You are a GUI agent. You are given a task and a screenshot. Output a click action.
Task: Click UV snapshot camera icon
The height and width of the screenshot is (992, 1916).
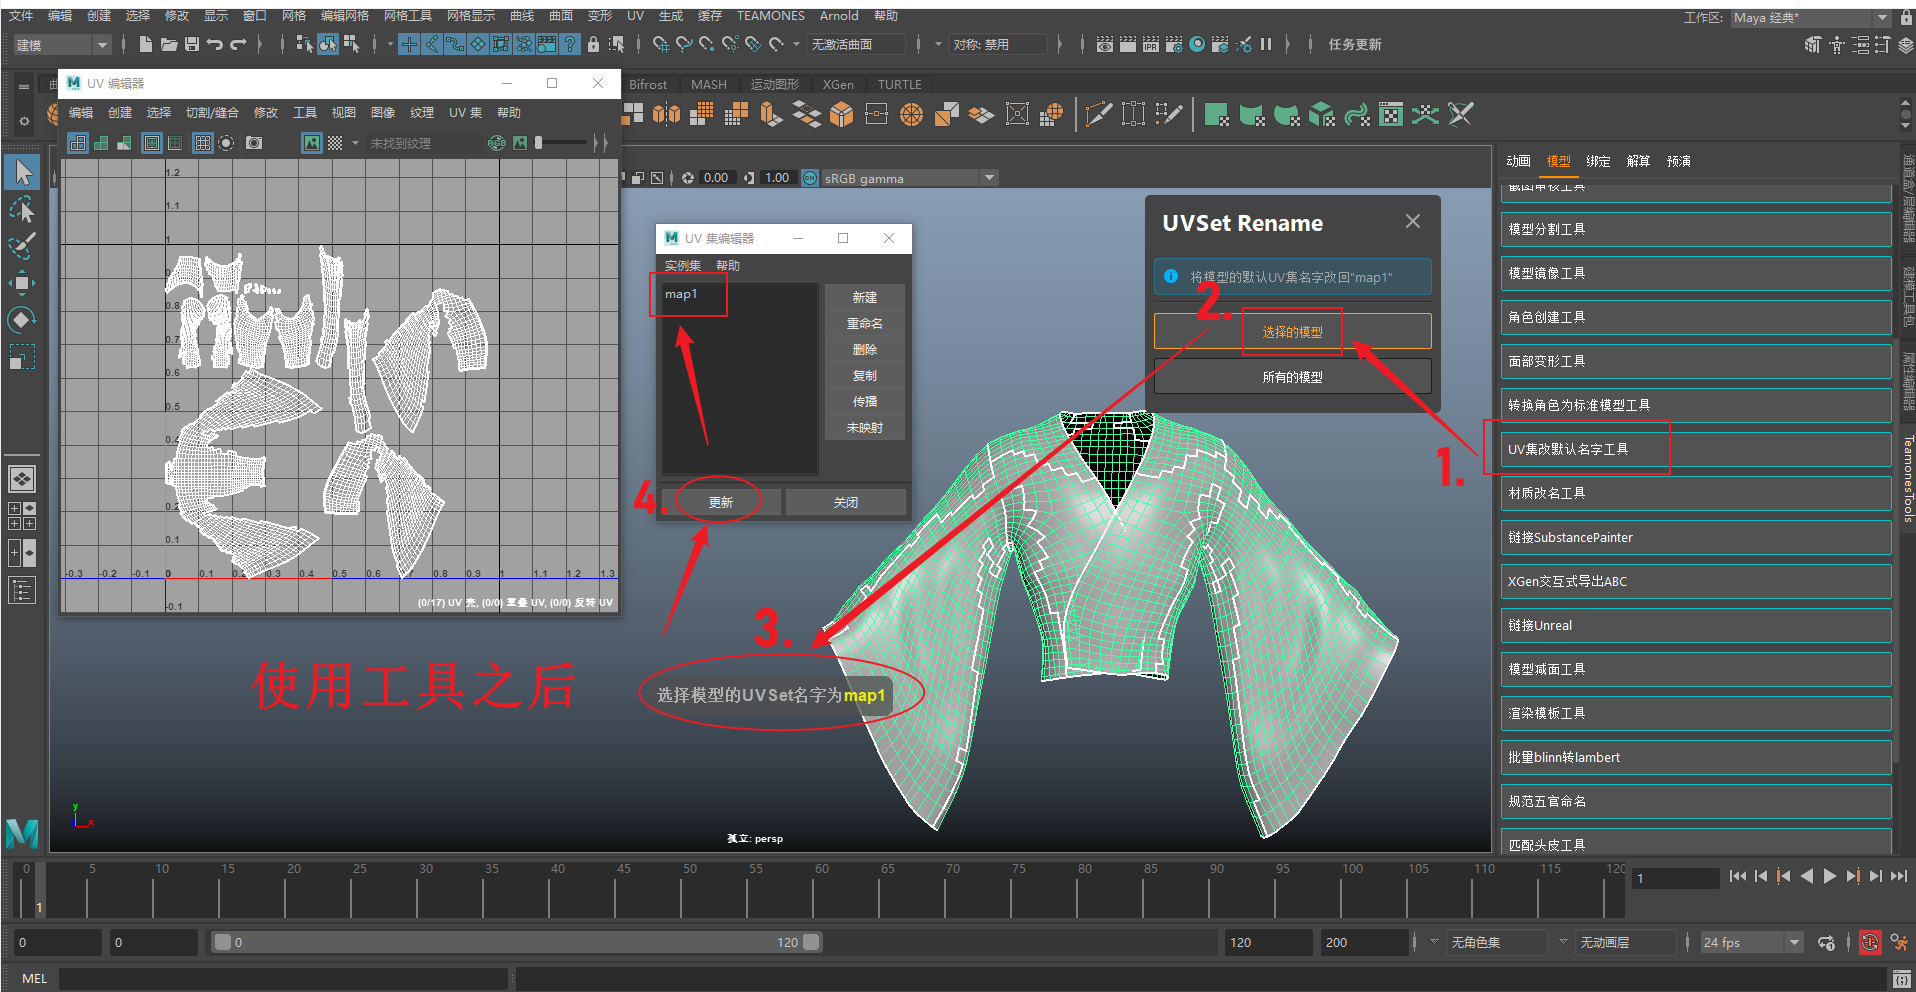pos(254,143)
